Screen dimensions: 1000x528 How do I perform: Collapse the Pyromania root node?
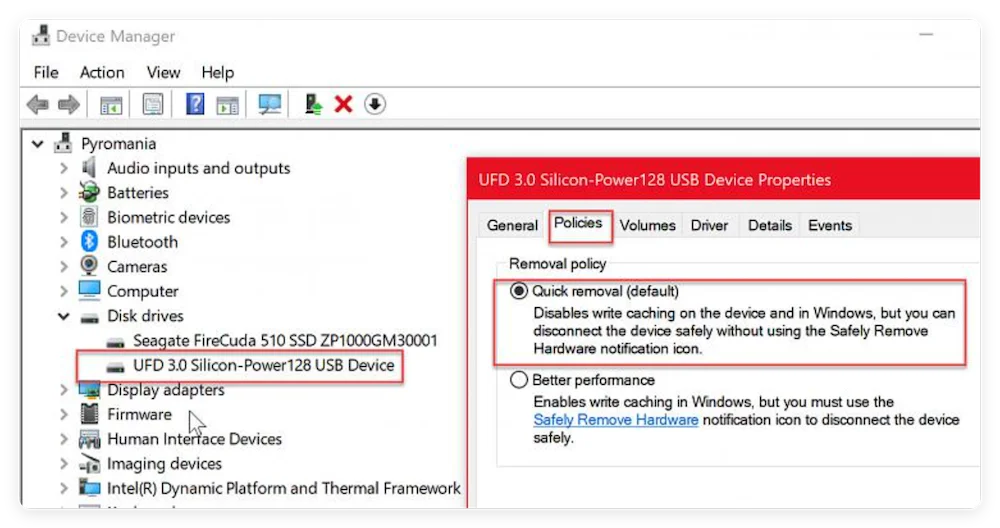(38, 144)
